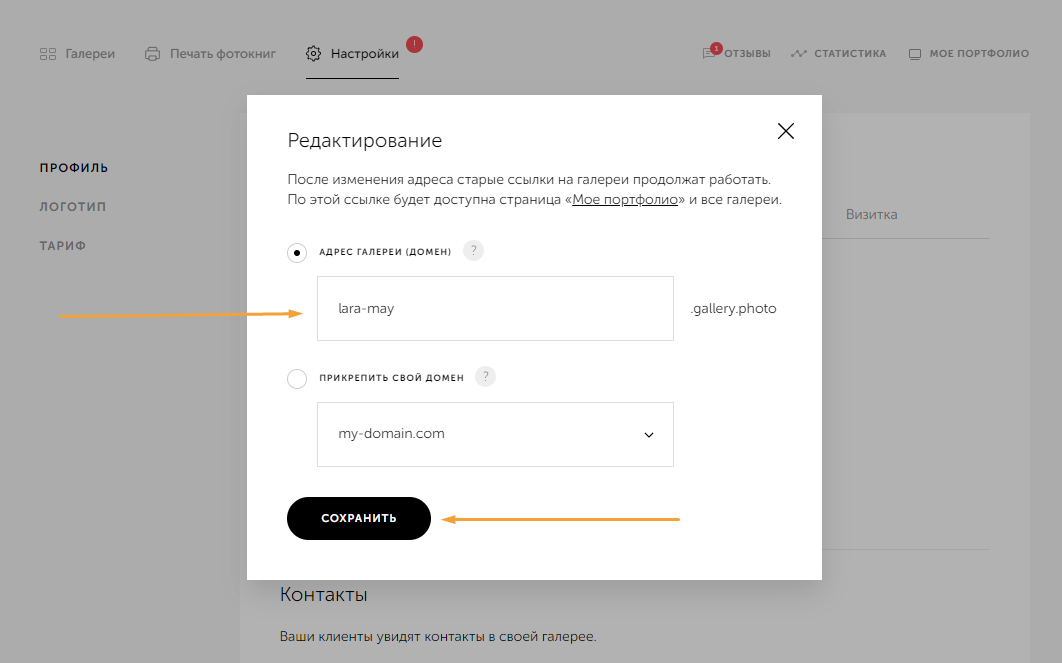
Task: Click the lara-may domain input field
Action: point(495,309)
